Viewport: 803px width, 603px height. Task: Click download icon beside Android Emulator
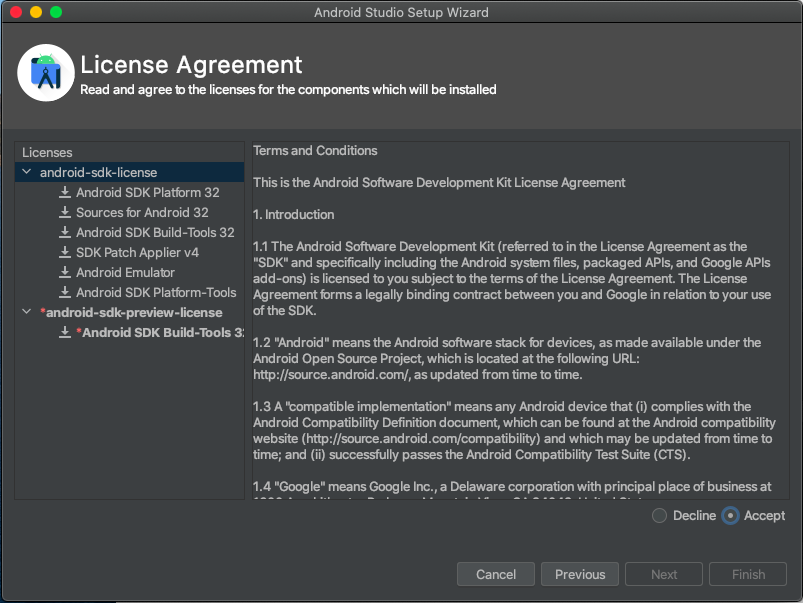pyautogui.click(x=65, y=272)
